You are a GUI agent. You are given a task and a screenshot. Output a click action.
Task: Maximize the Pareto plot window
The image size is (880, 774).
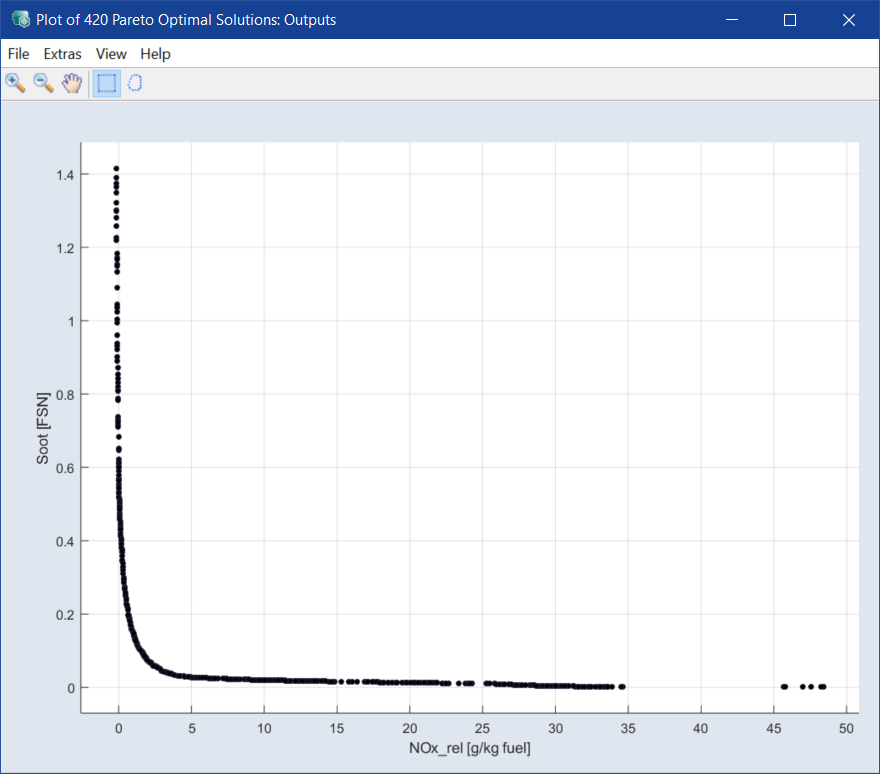(x=790, y=20)
